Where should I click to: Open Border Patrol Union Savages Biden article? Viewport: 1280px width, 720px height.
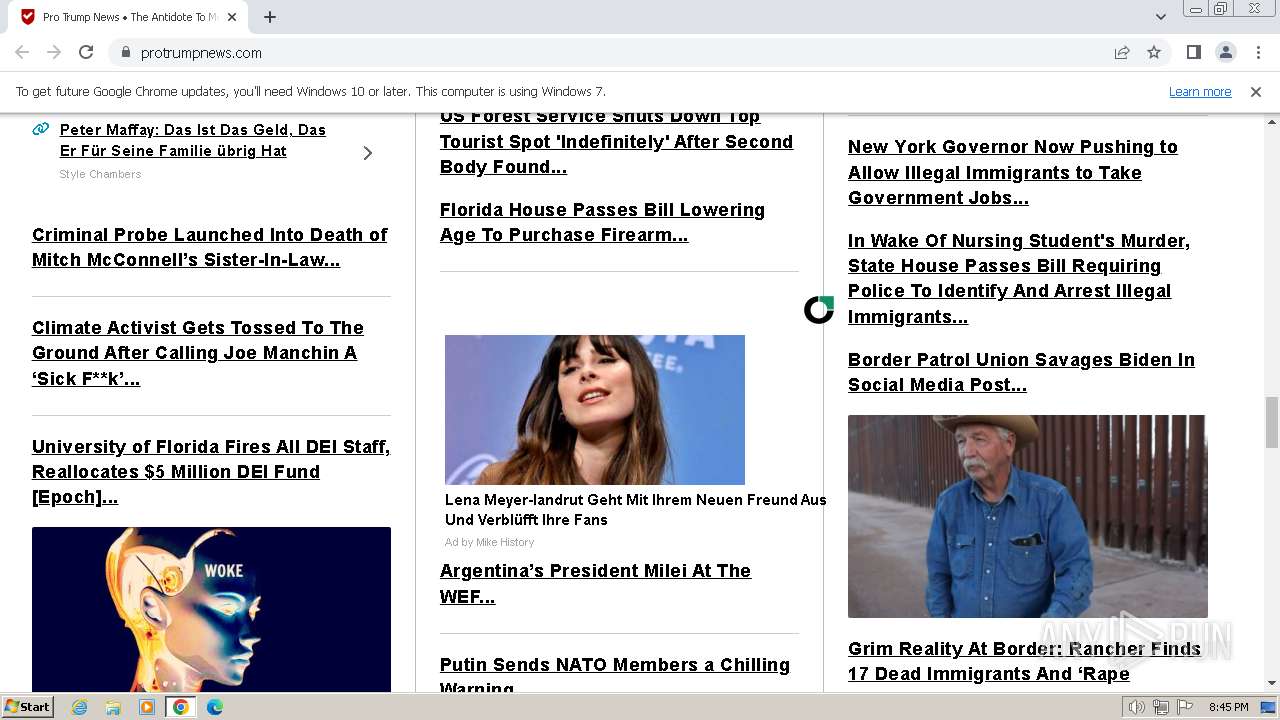(1021, 372)
